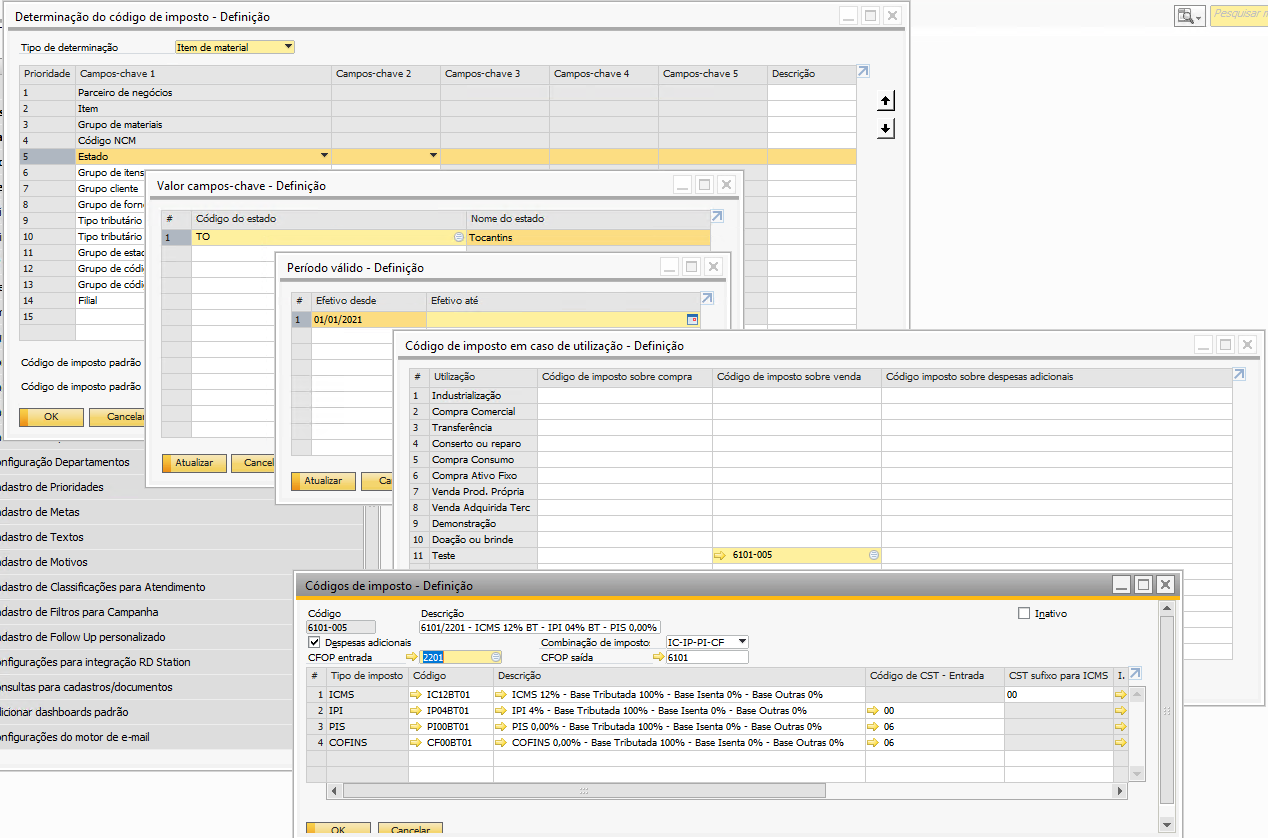The image size is (1268, 838).
Task: Select Cadastro de Filtros para Campanha
Action: tap(78, 612)
